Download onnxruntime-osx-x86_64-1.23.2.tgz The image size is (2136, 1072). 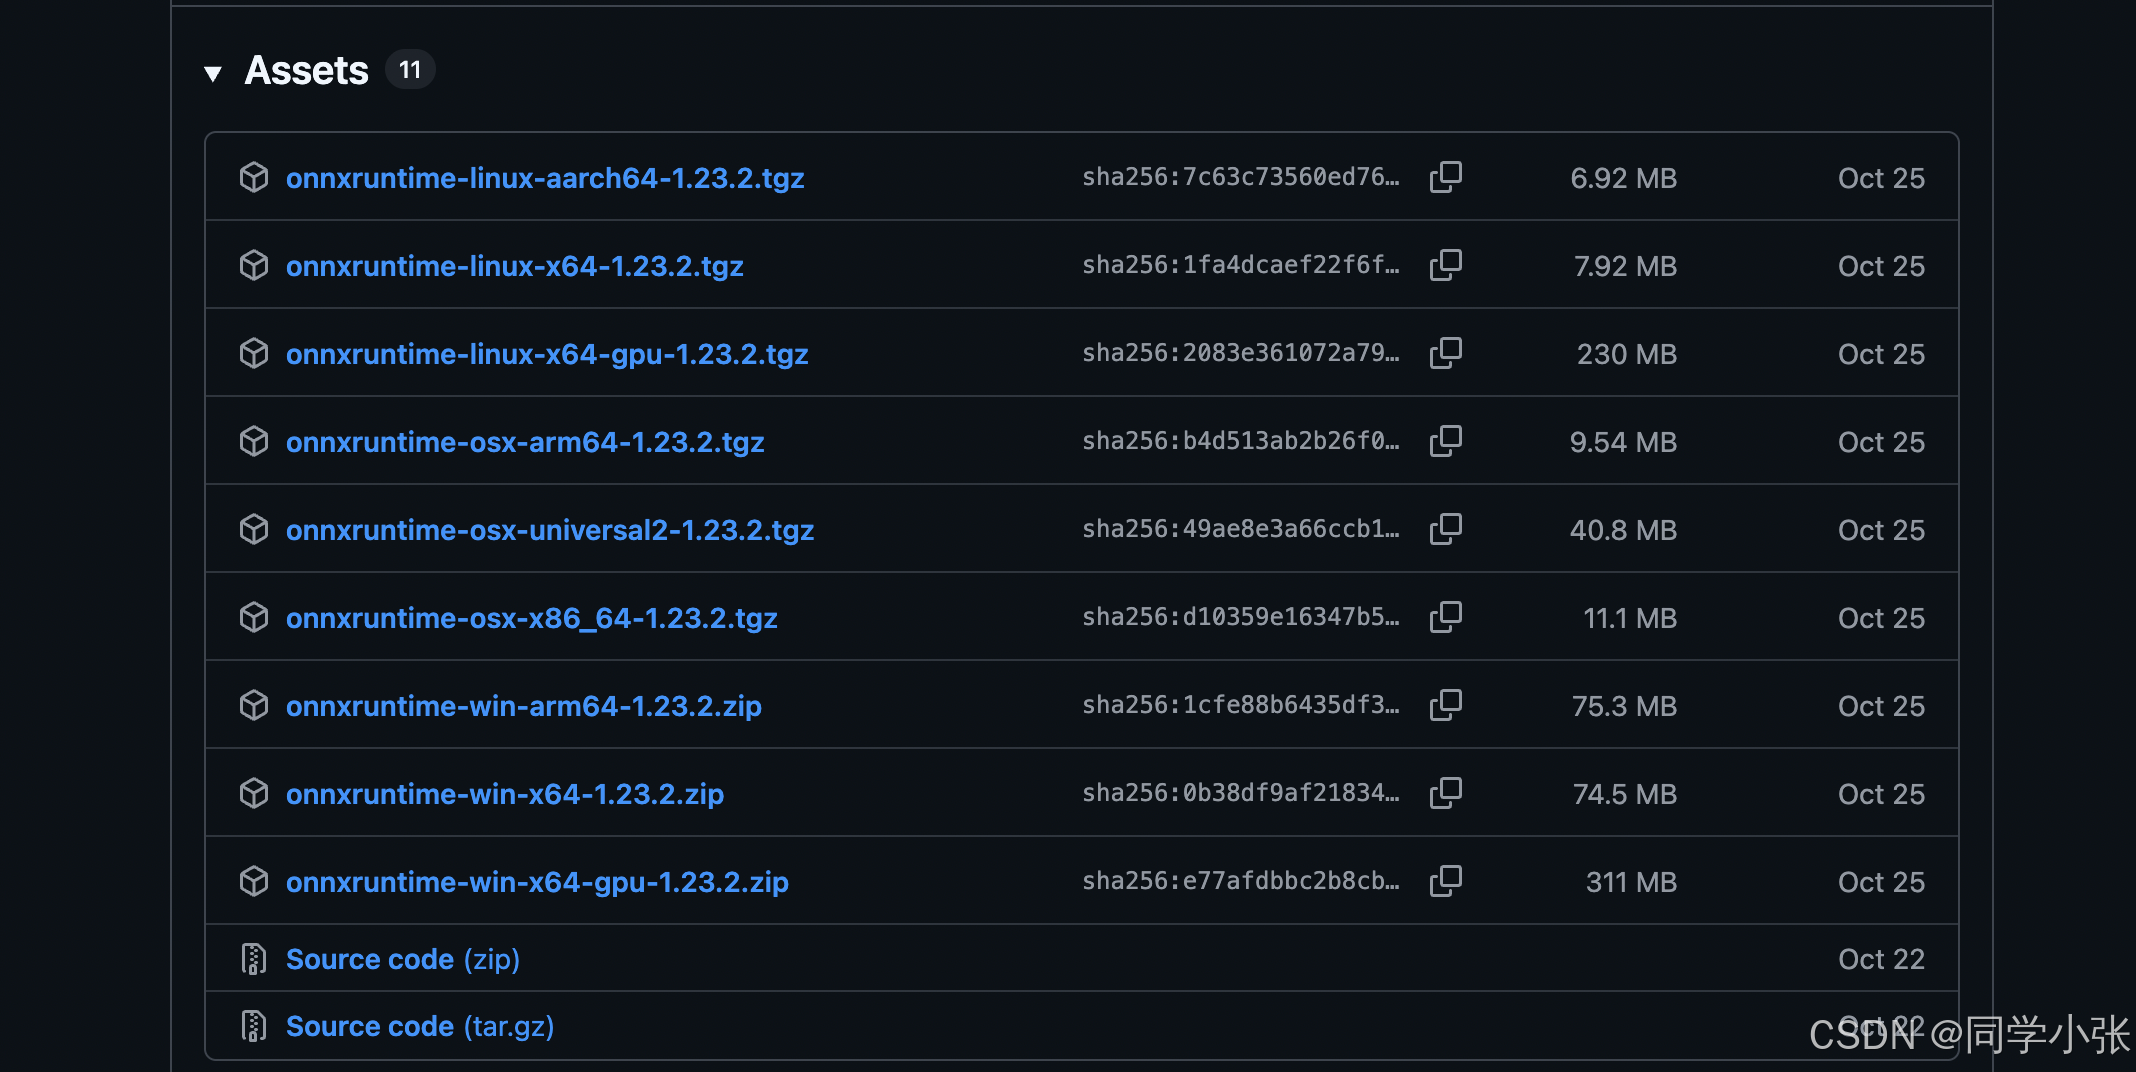click(532, 618)
